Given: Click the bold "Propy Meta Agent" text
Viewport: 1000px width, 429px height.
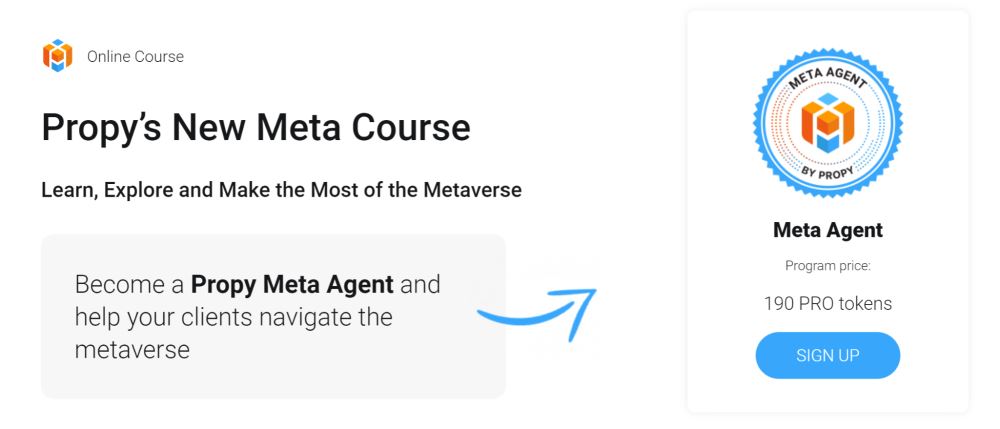Looking at the screenshot, I should pyautogui.click(x=292, y=284).
